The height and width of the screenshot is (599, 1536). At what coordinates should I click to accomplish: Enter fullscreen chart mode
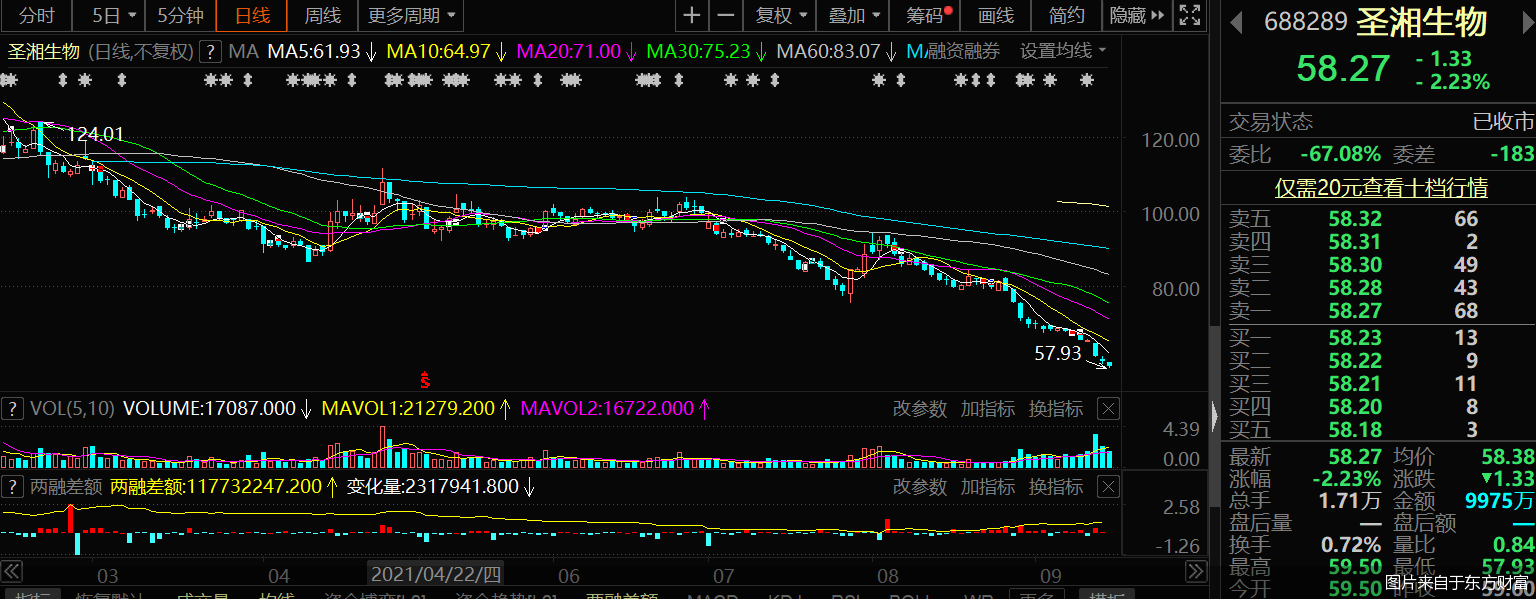tap(1189, 16)
